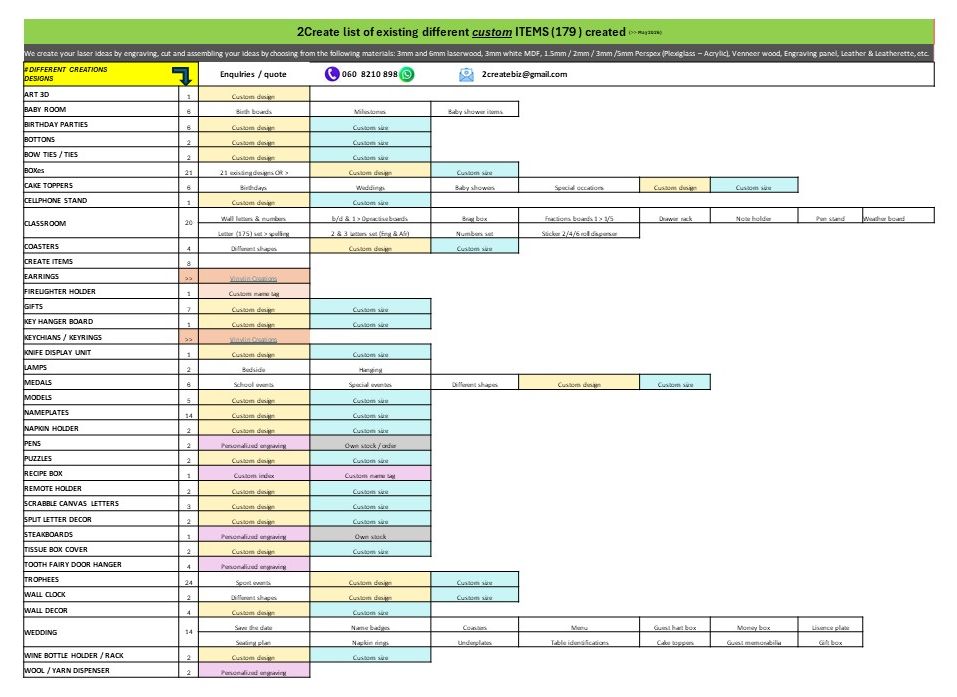Click the 'Gift box' cell in WEDDING row
The width and height of the screenshot is (957, 697).
click(830, 642)
